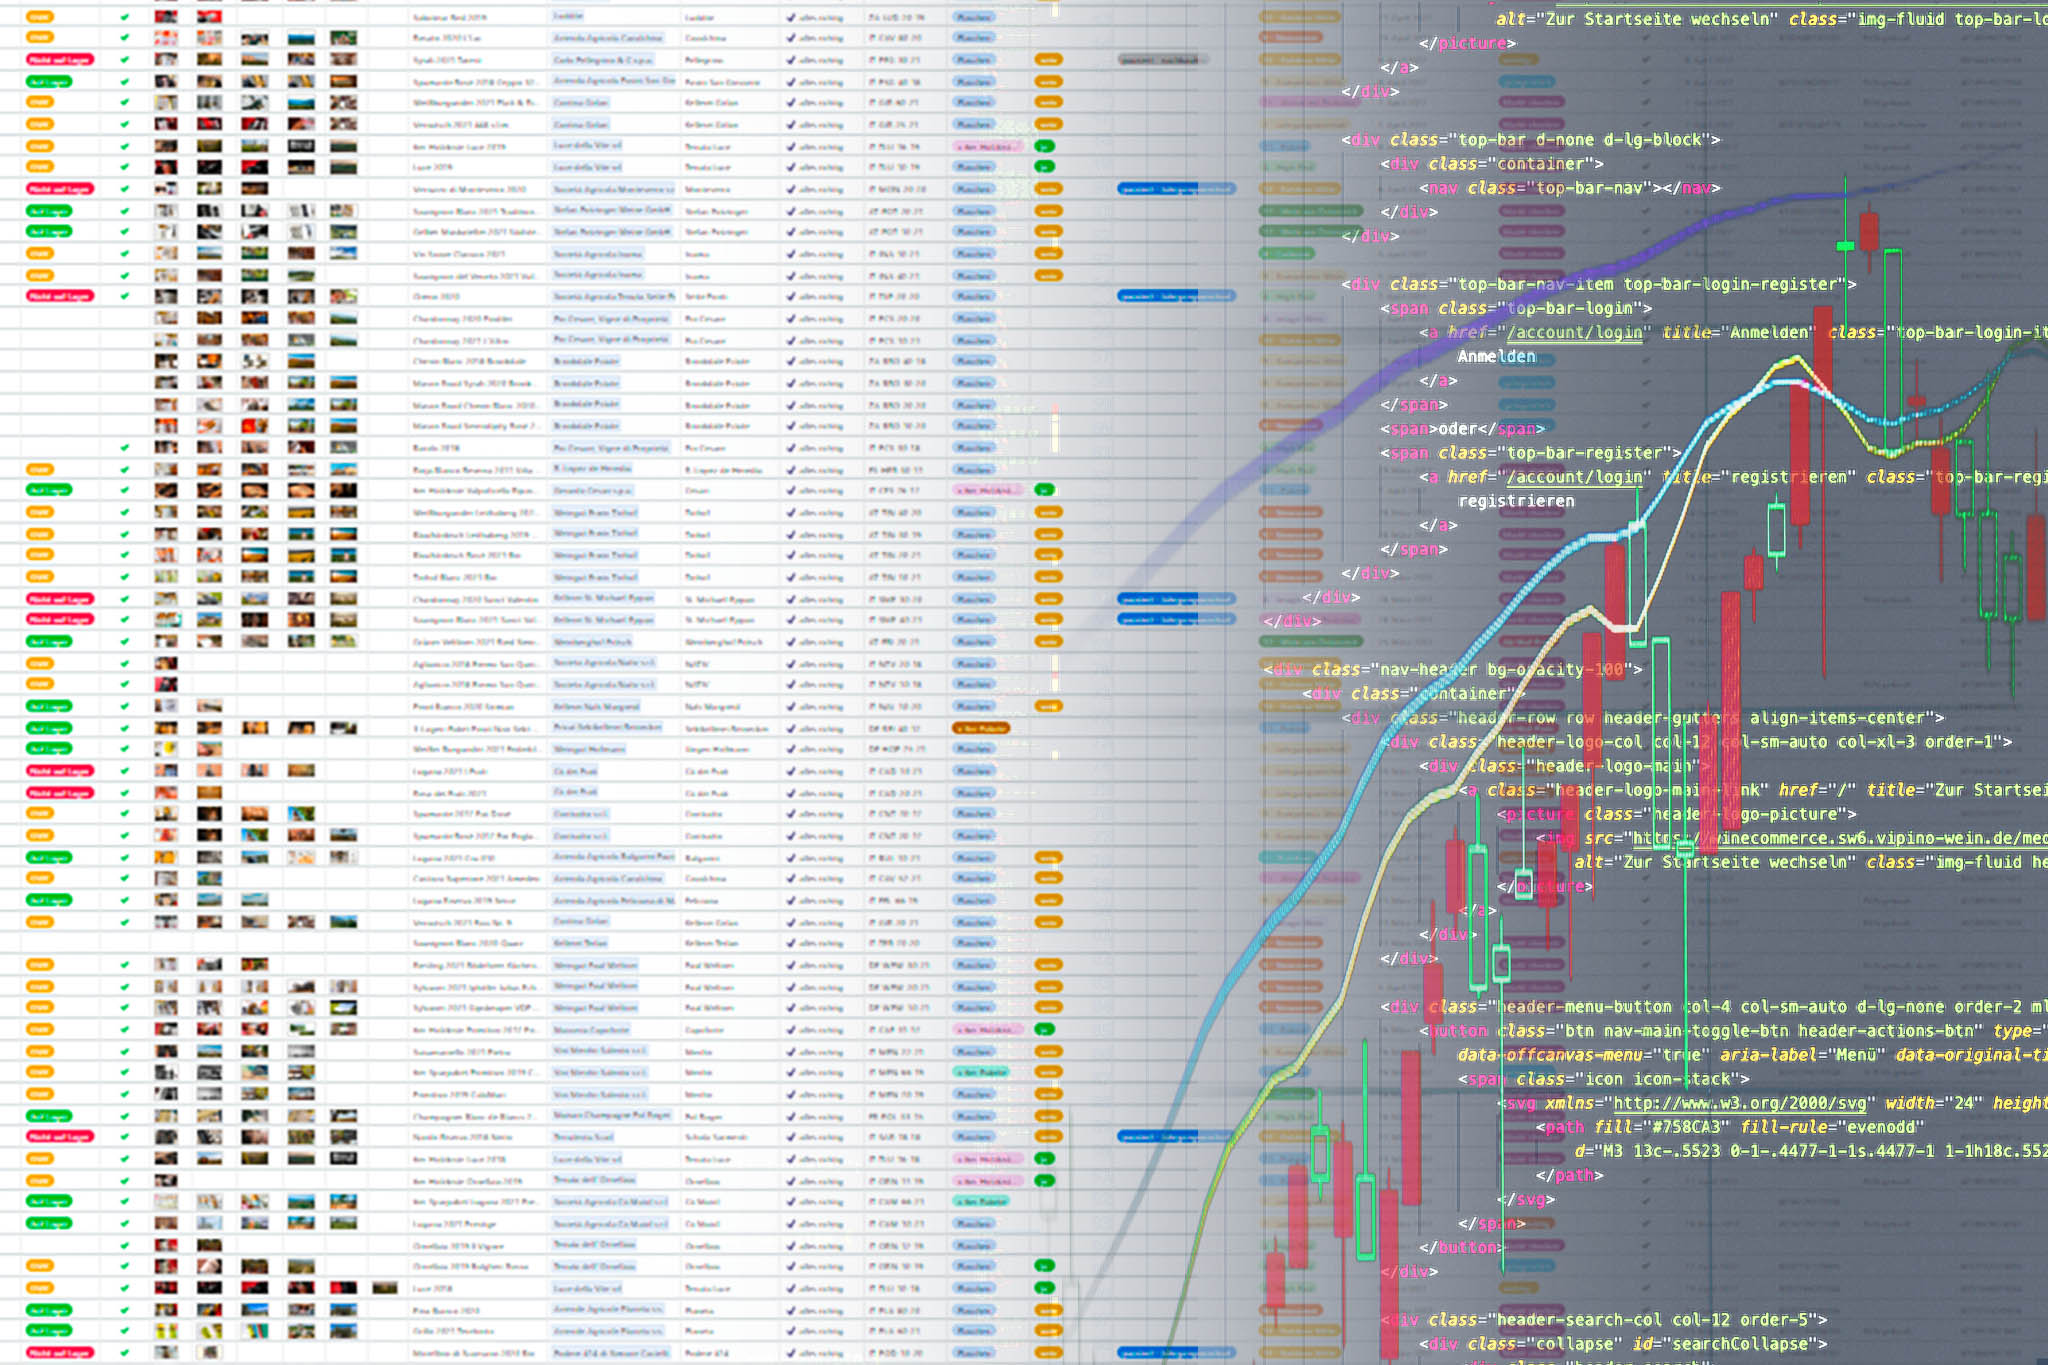The height and width of the screenshot is (1365, 2048).
Task: Click red 'Nicht auf Lager' tag in Syrah 2021 row
Action: click(60, 60)
